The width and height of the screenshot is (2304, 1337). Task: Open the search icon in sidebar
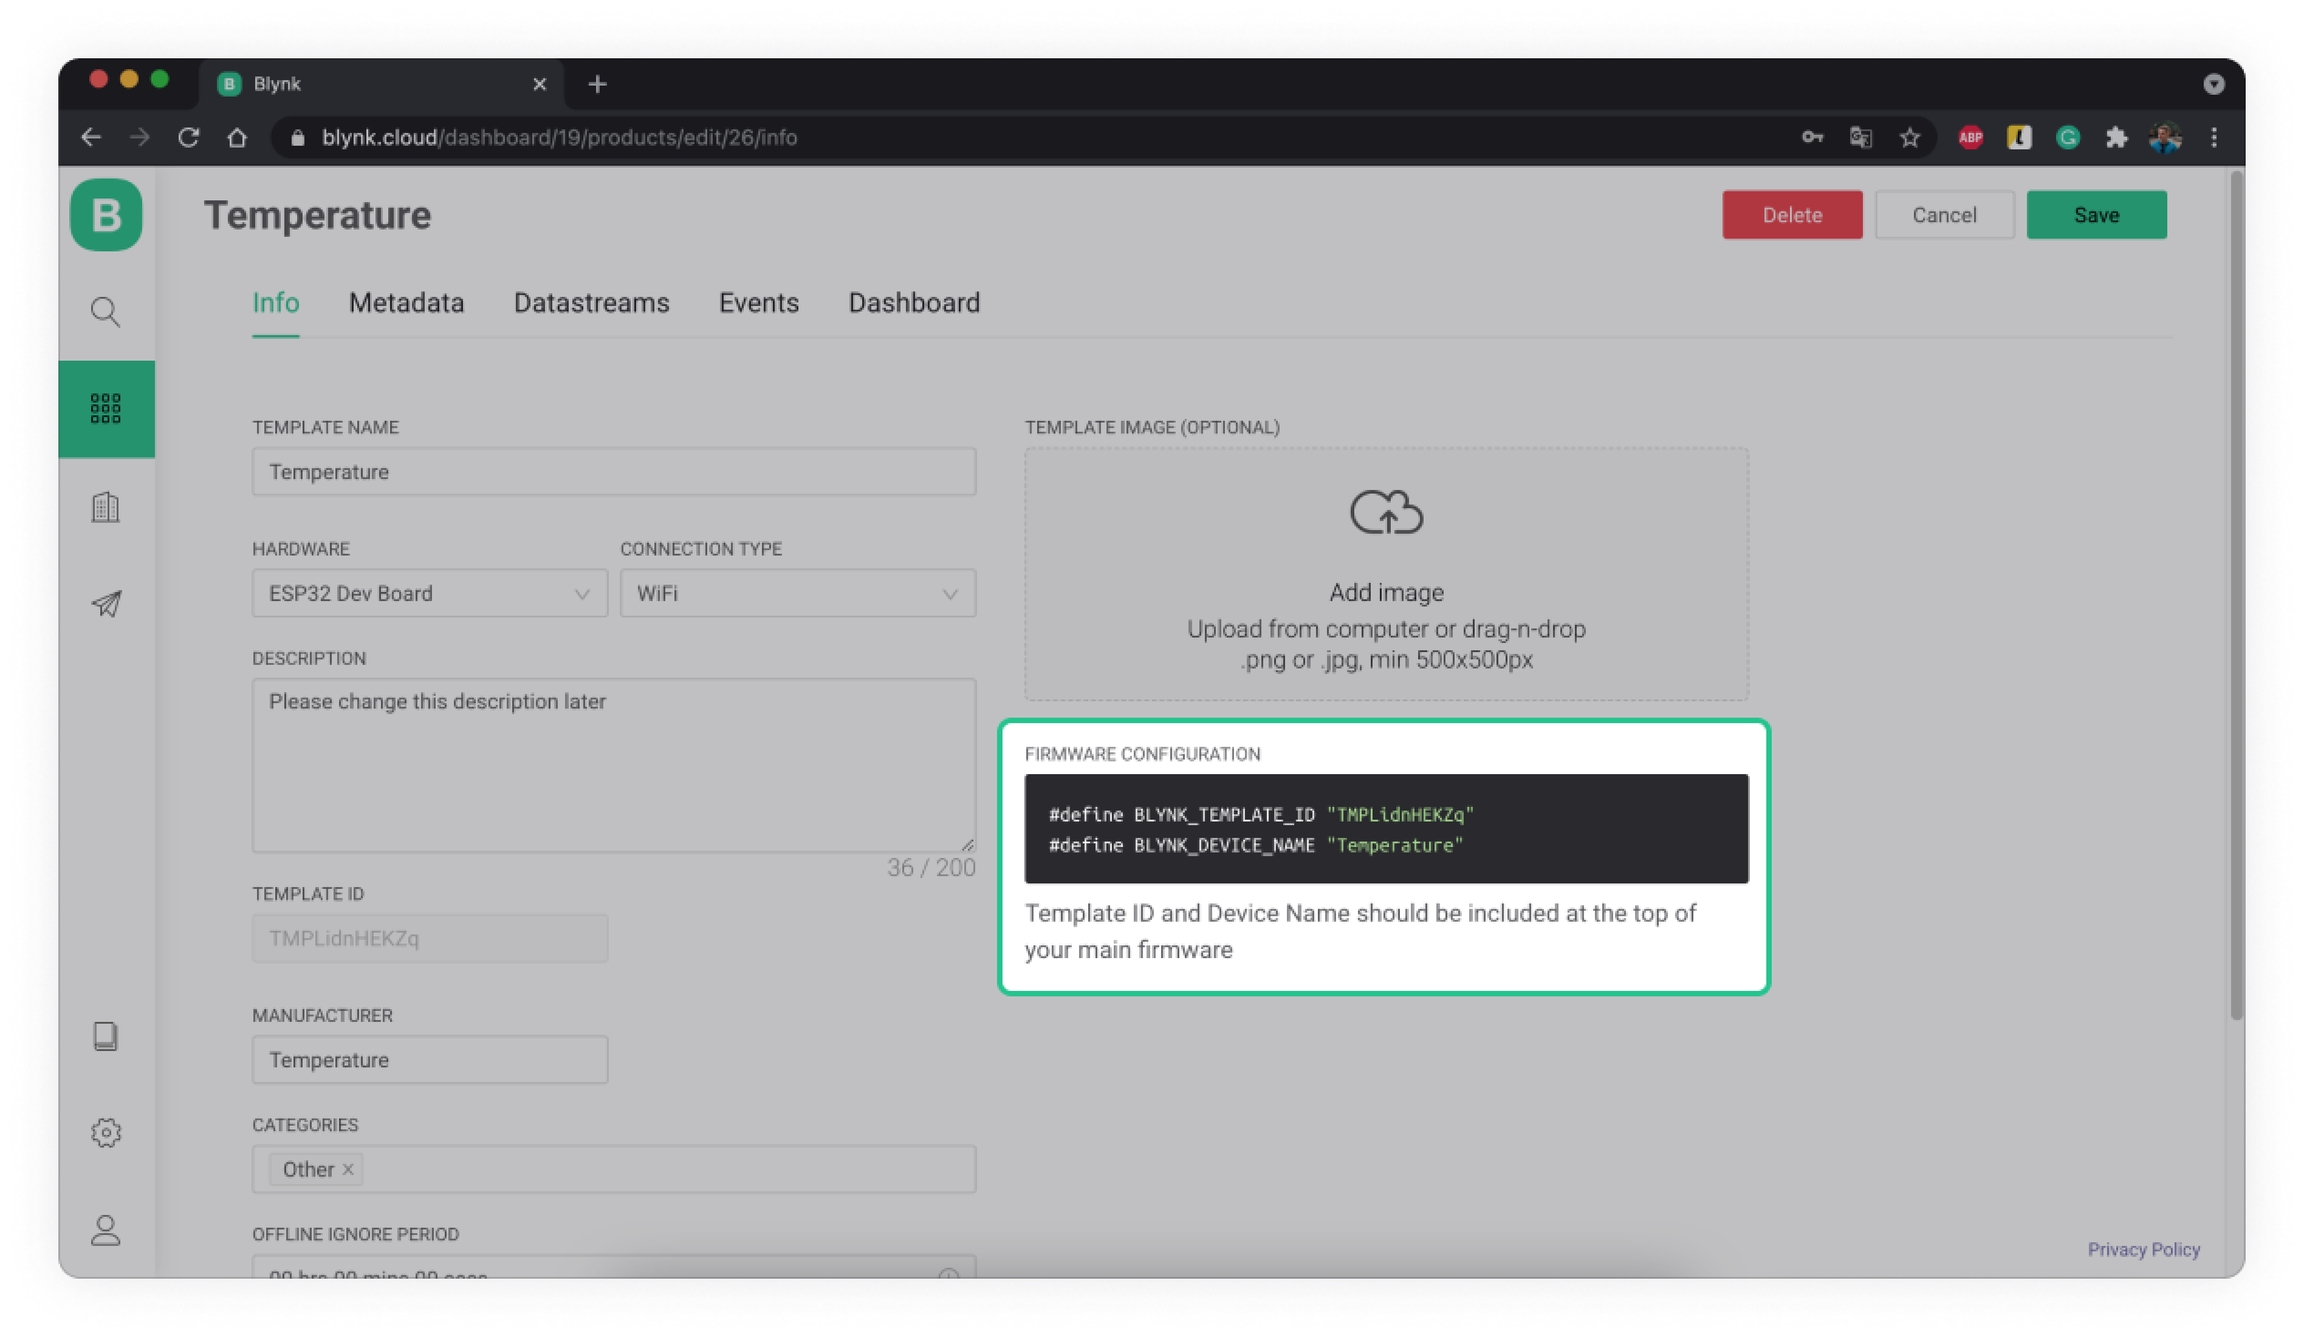(106, 312)
